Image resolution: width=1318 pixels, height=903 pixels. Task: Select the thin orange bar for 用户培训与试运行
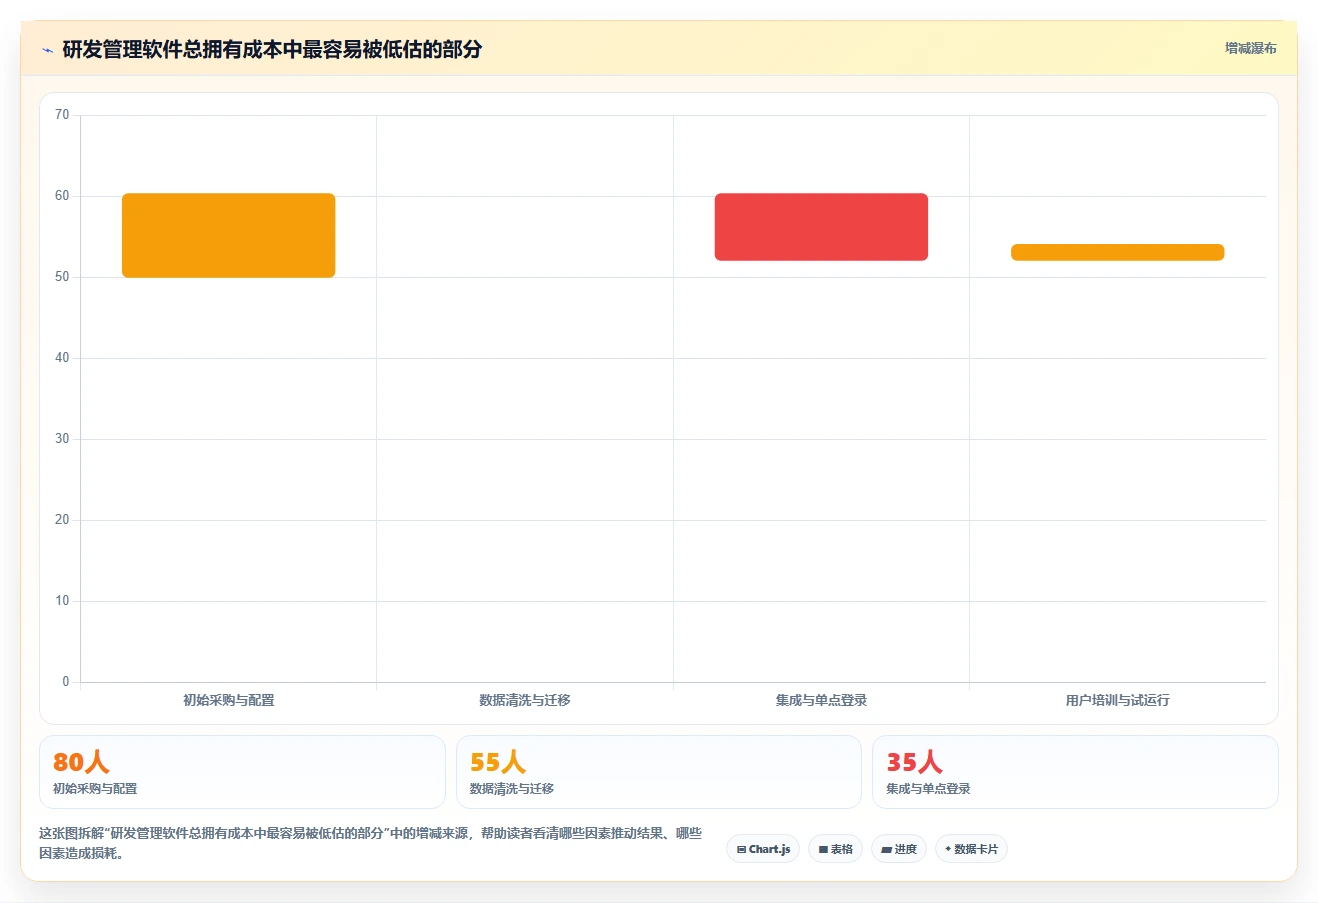1117,252
